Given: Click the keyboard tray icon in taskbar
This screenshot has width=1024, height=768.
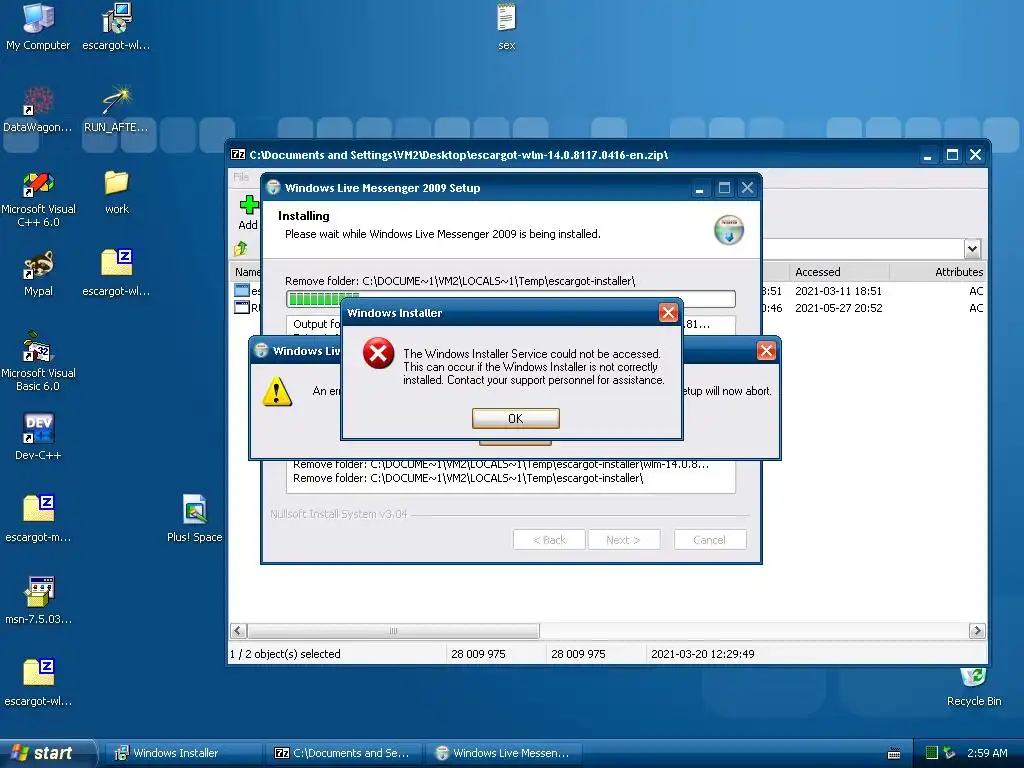Looking at the screenshot, I should coord(894,754).
